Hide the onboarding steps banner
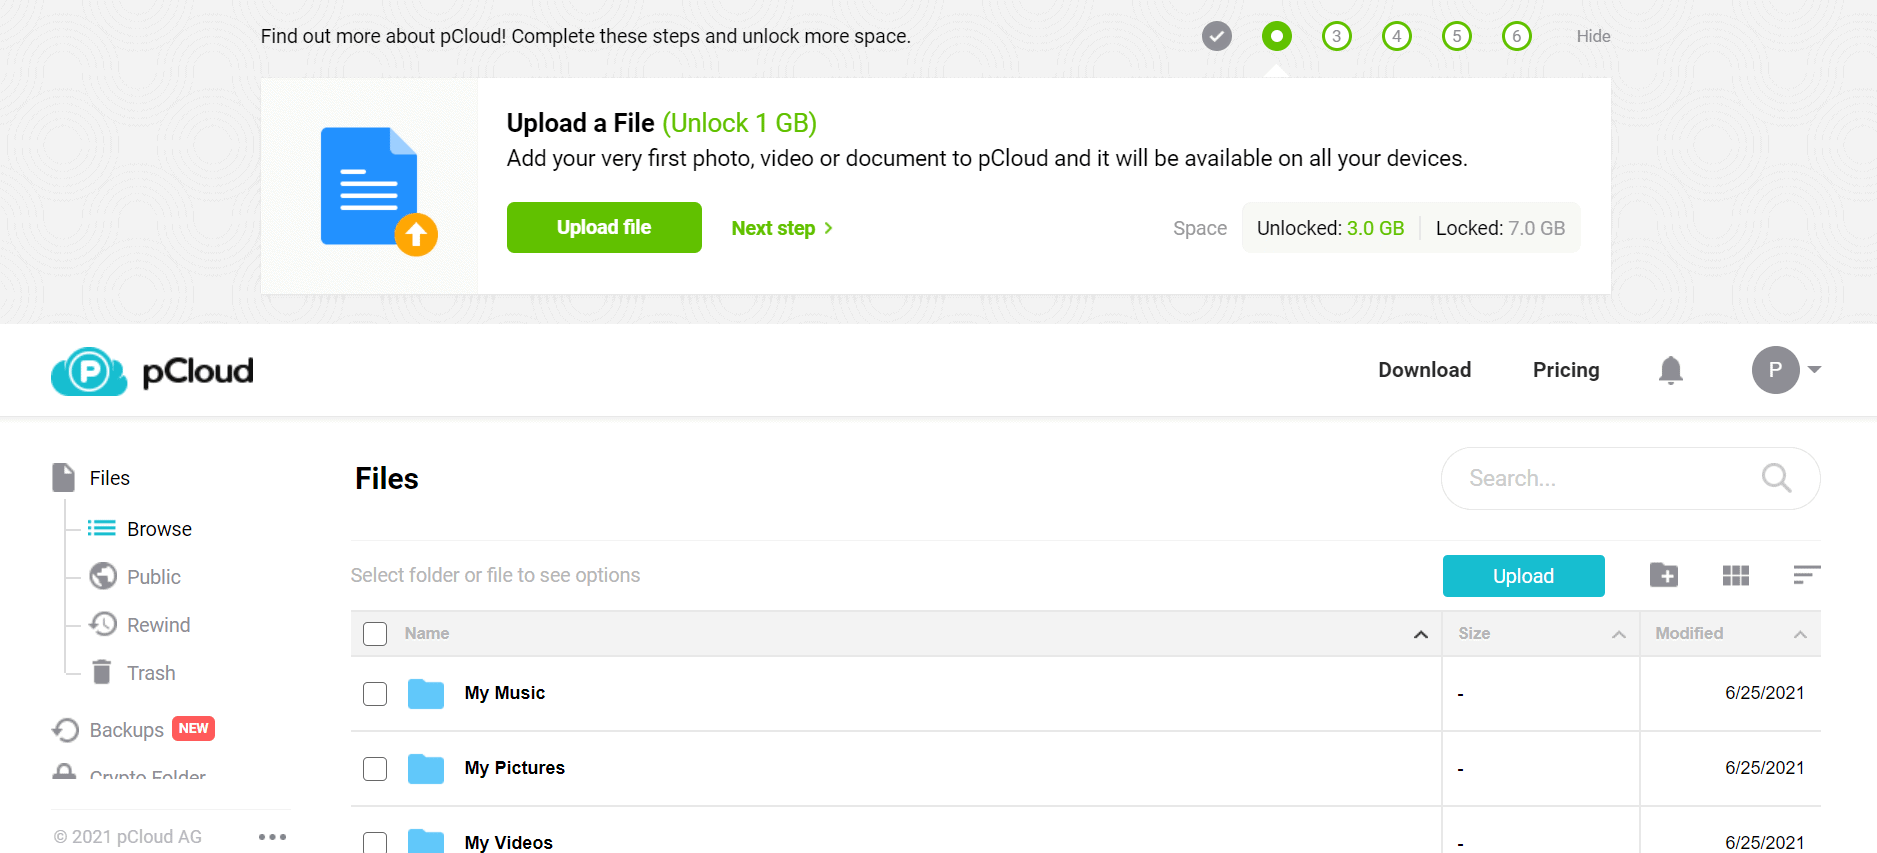1877x853 pixels. pos(1593,36)
